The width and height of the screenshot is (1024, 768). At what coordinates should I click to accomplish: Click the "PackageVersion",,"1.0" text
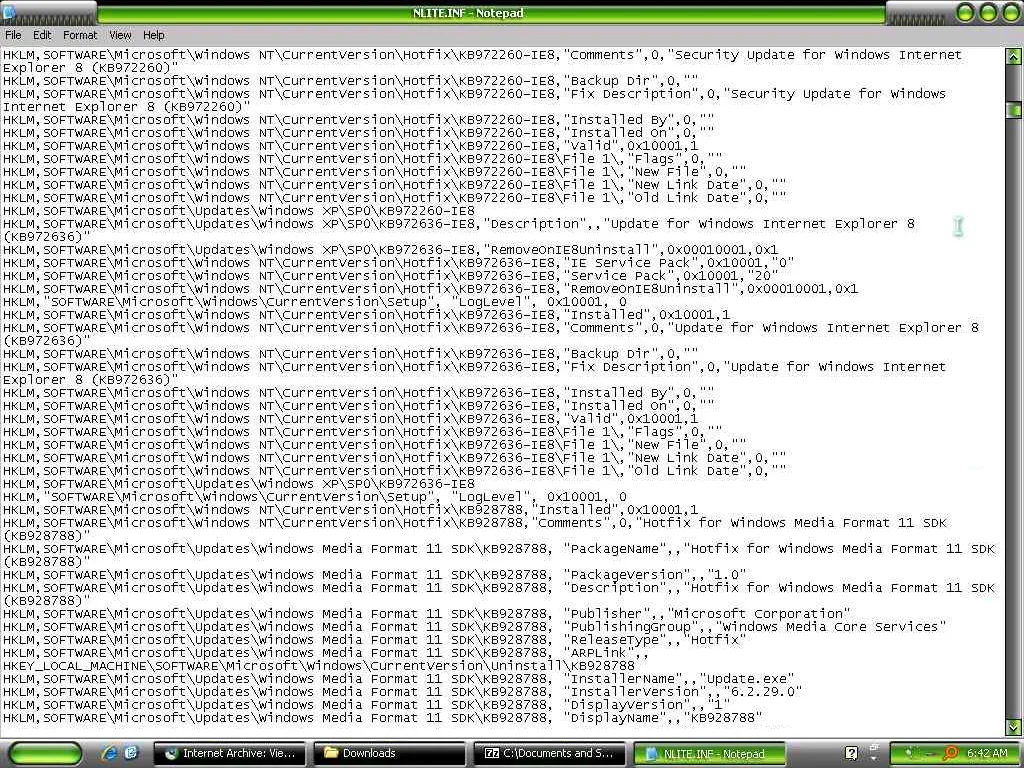pos(655,575)
